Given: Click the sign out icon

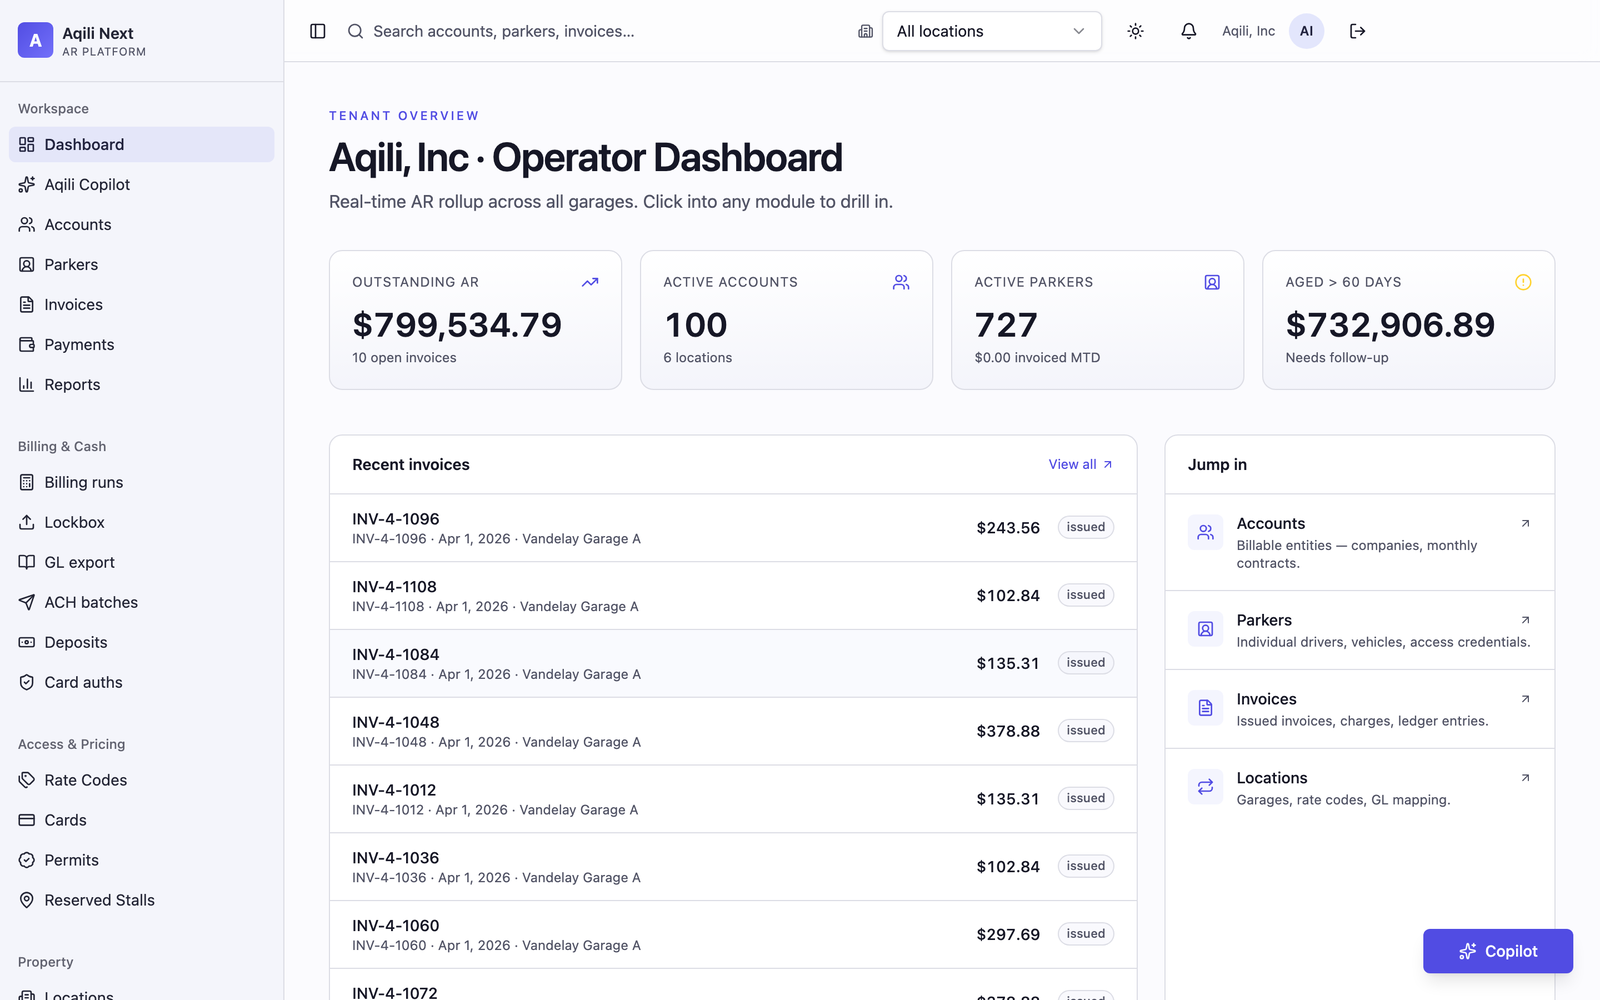Looking at the screenshot, I should tap(1357, 31).
